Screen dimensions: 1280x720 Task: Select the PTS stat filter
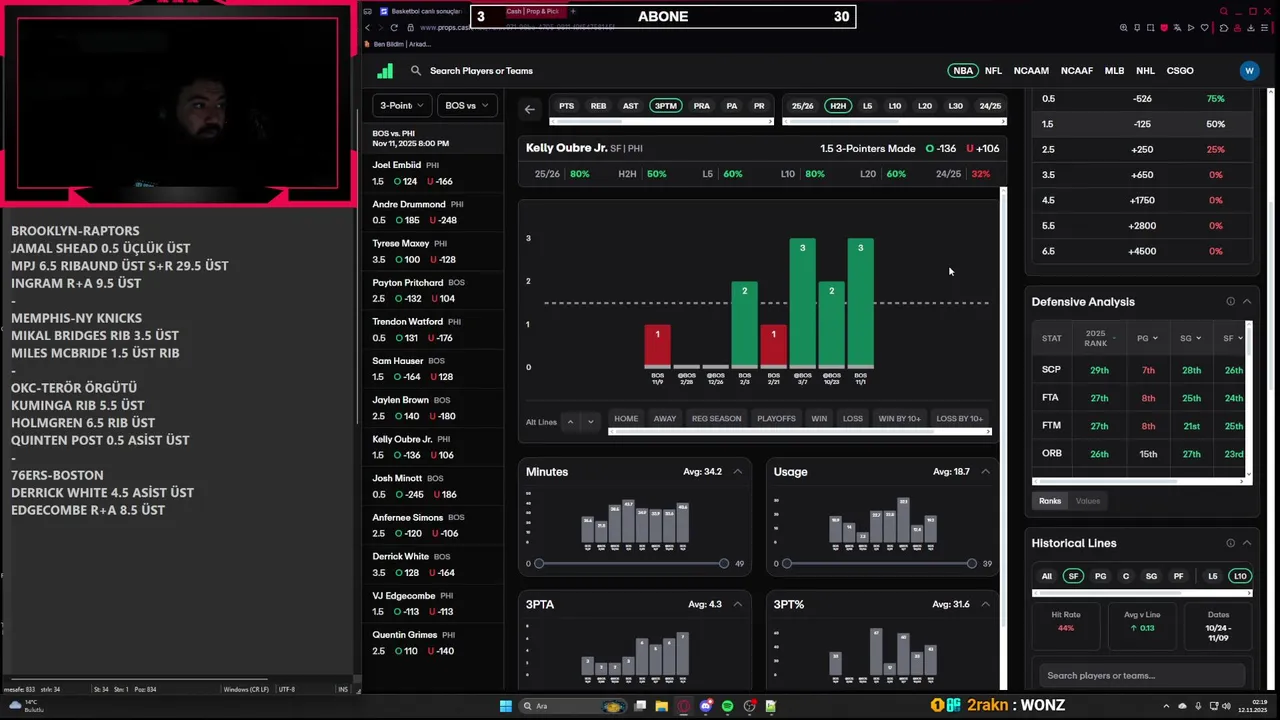point(567,106)
